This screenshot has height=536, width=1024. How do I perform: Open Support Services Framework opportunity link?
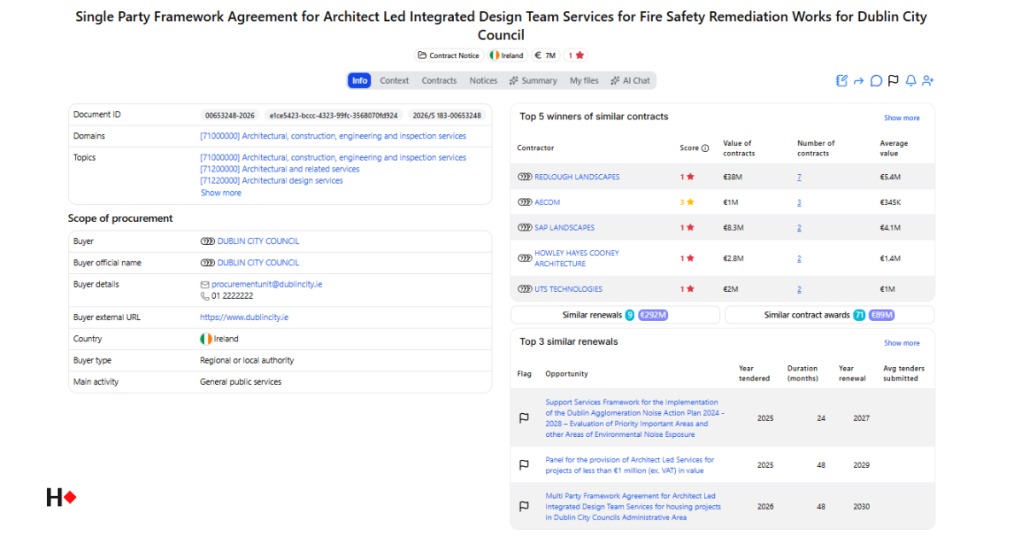(634, 418)
